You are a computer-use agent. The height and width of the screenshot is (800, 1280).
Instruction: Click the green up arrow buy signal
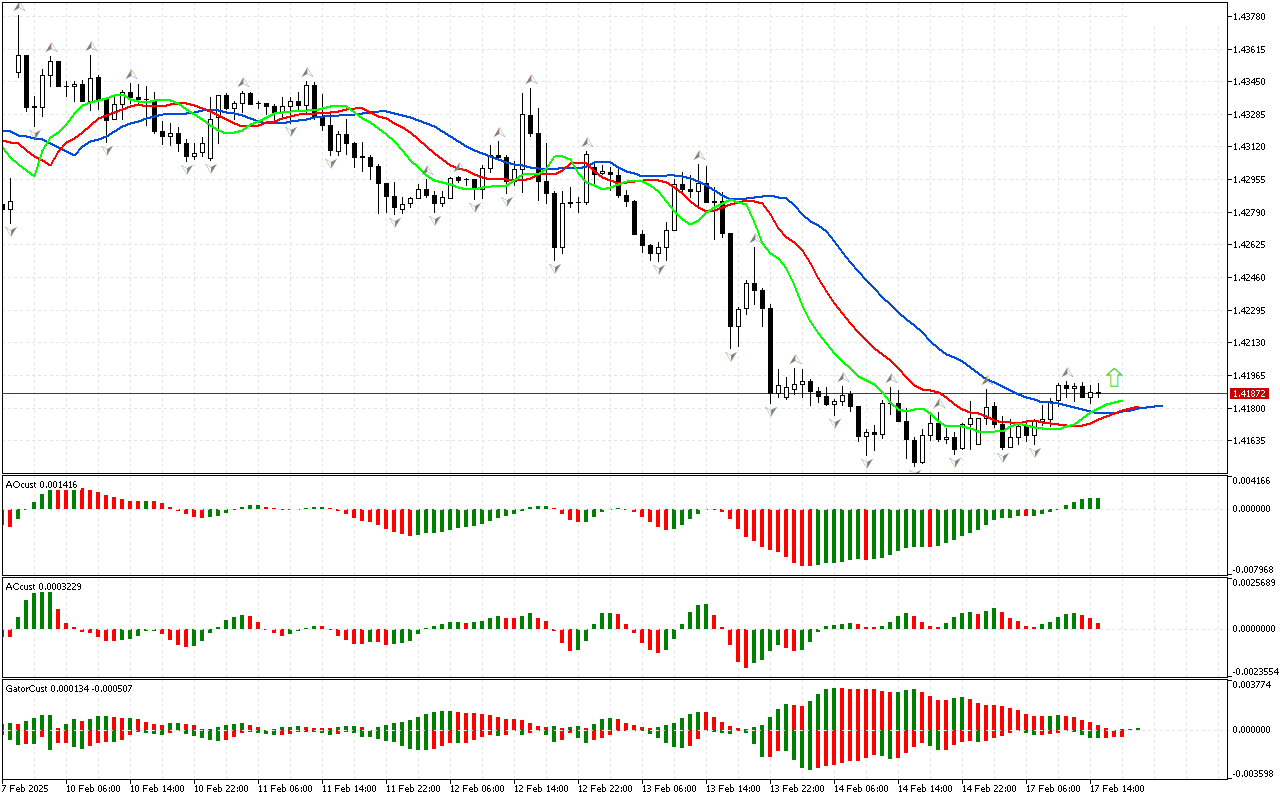(x=1114, y=378)
